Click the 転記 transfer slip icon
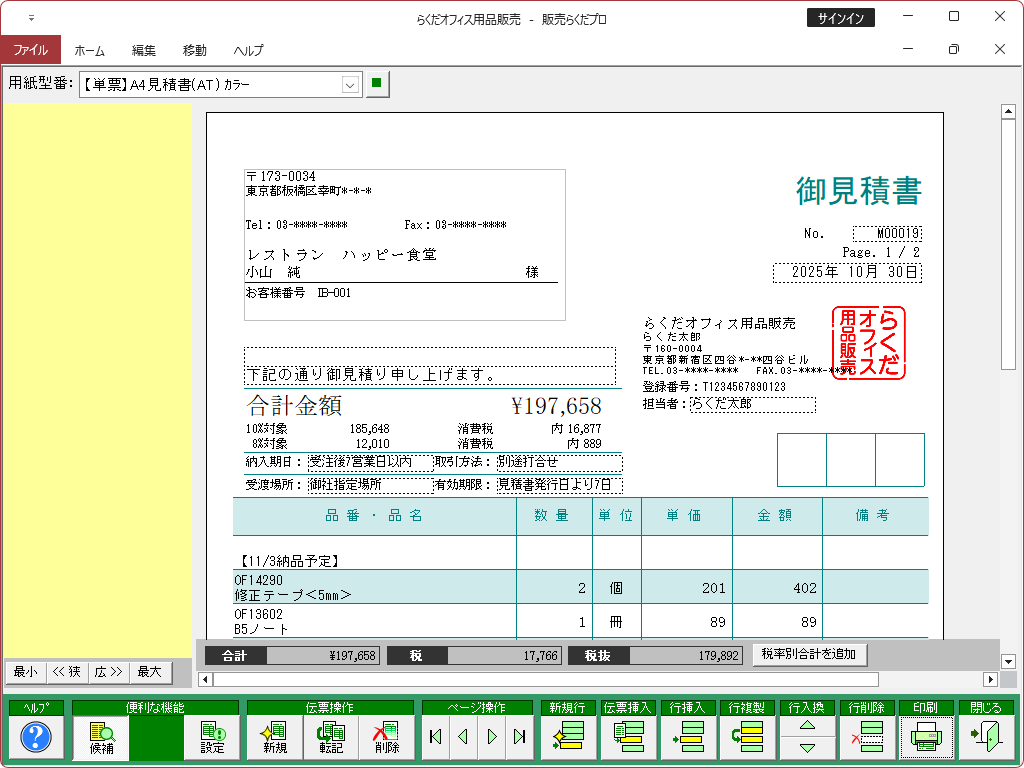 (x=330, y=738)
